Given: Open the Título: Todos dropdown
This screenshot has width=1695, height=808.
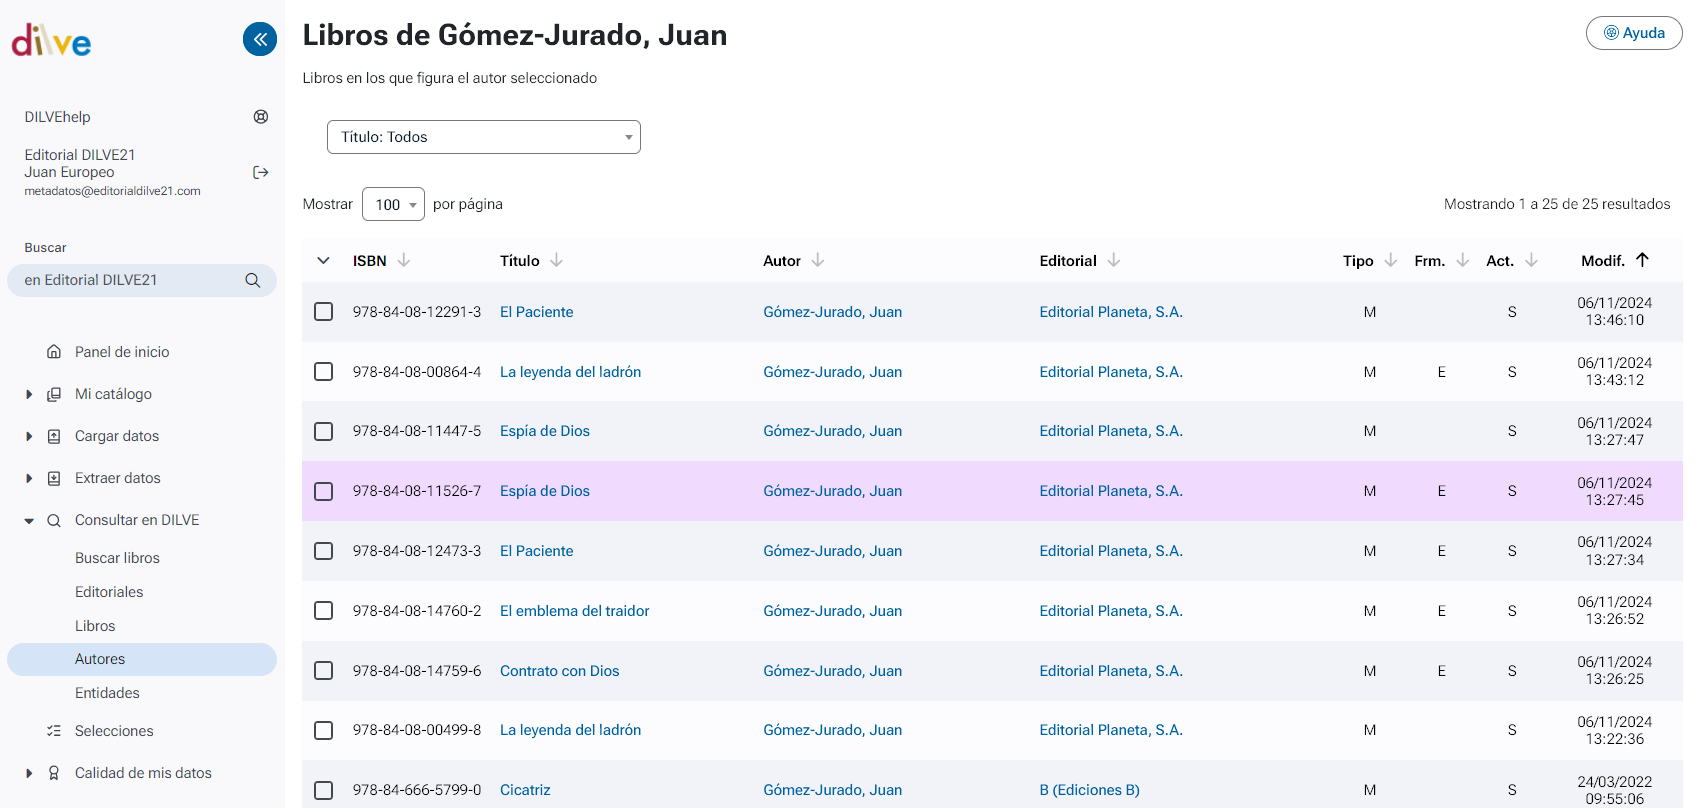Looking at the screenshot, I should pyautogui.click(x=484, y=137).
